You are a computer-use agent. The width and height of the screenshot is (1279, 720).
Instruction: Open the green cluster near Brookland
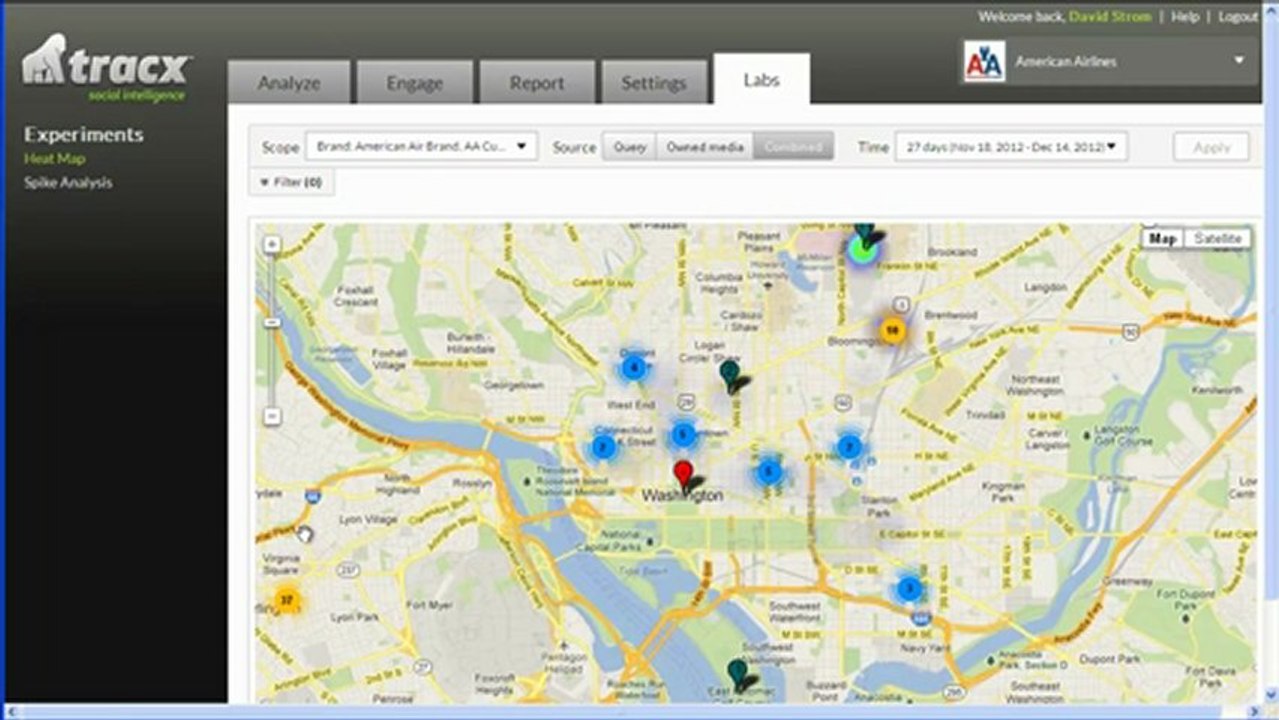(x=862, y=249)
